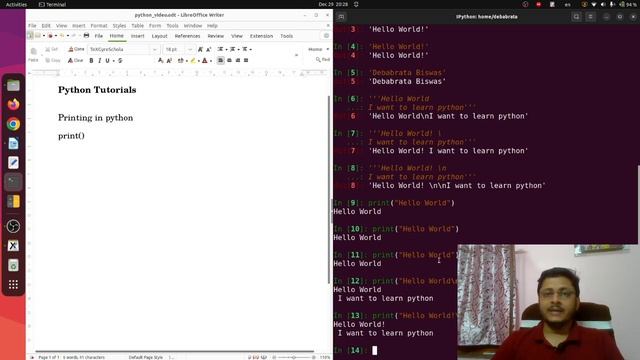Click the zoom slider in Writer status bar
Image resolution: width=640 pixels, height=360 pixels.
point(293,357)
